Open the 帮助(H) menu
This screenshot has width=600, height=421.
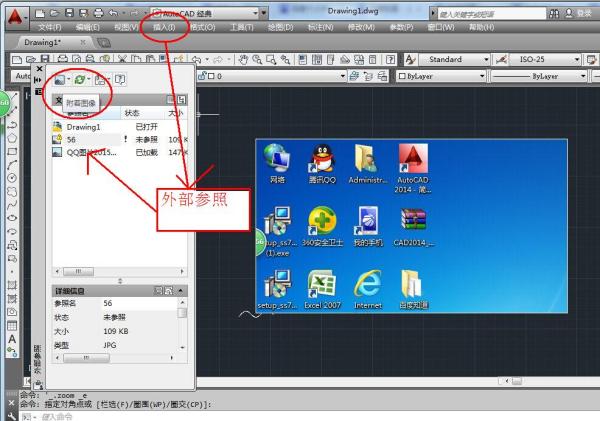click(482, 27)
